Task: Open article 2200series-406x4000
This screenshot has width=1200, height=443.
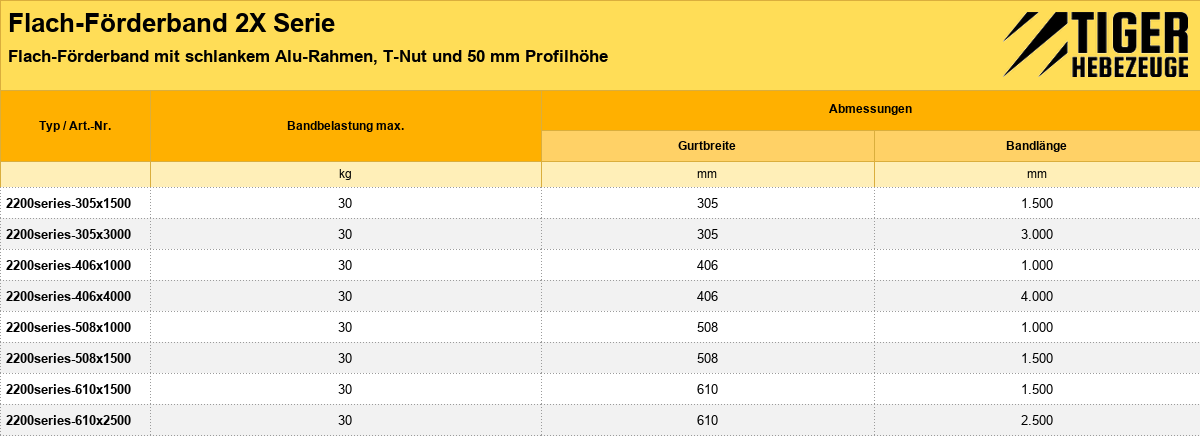Action: pyautogui.click(x=69, y=296)
